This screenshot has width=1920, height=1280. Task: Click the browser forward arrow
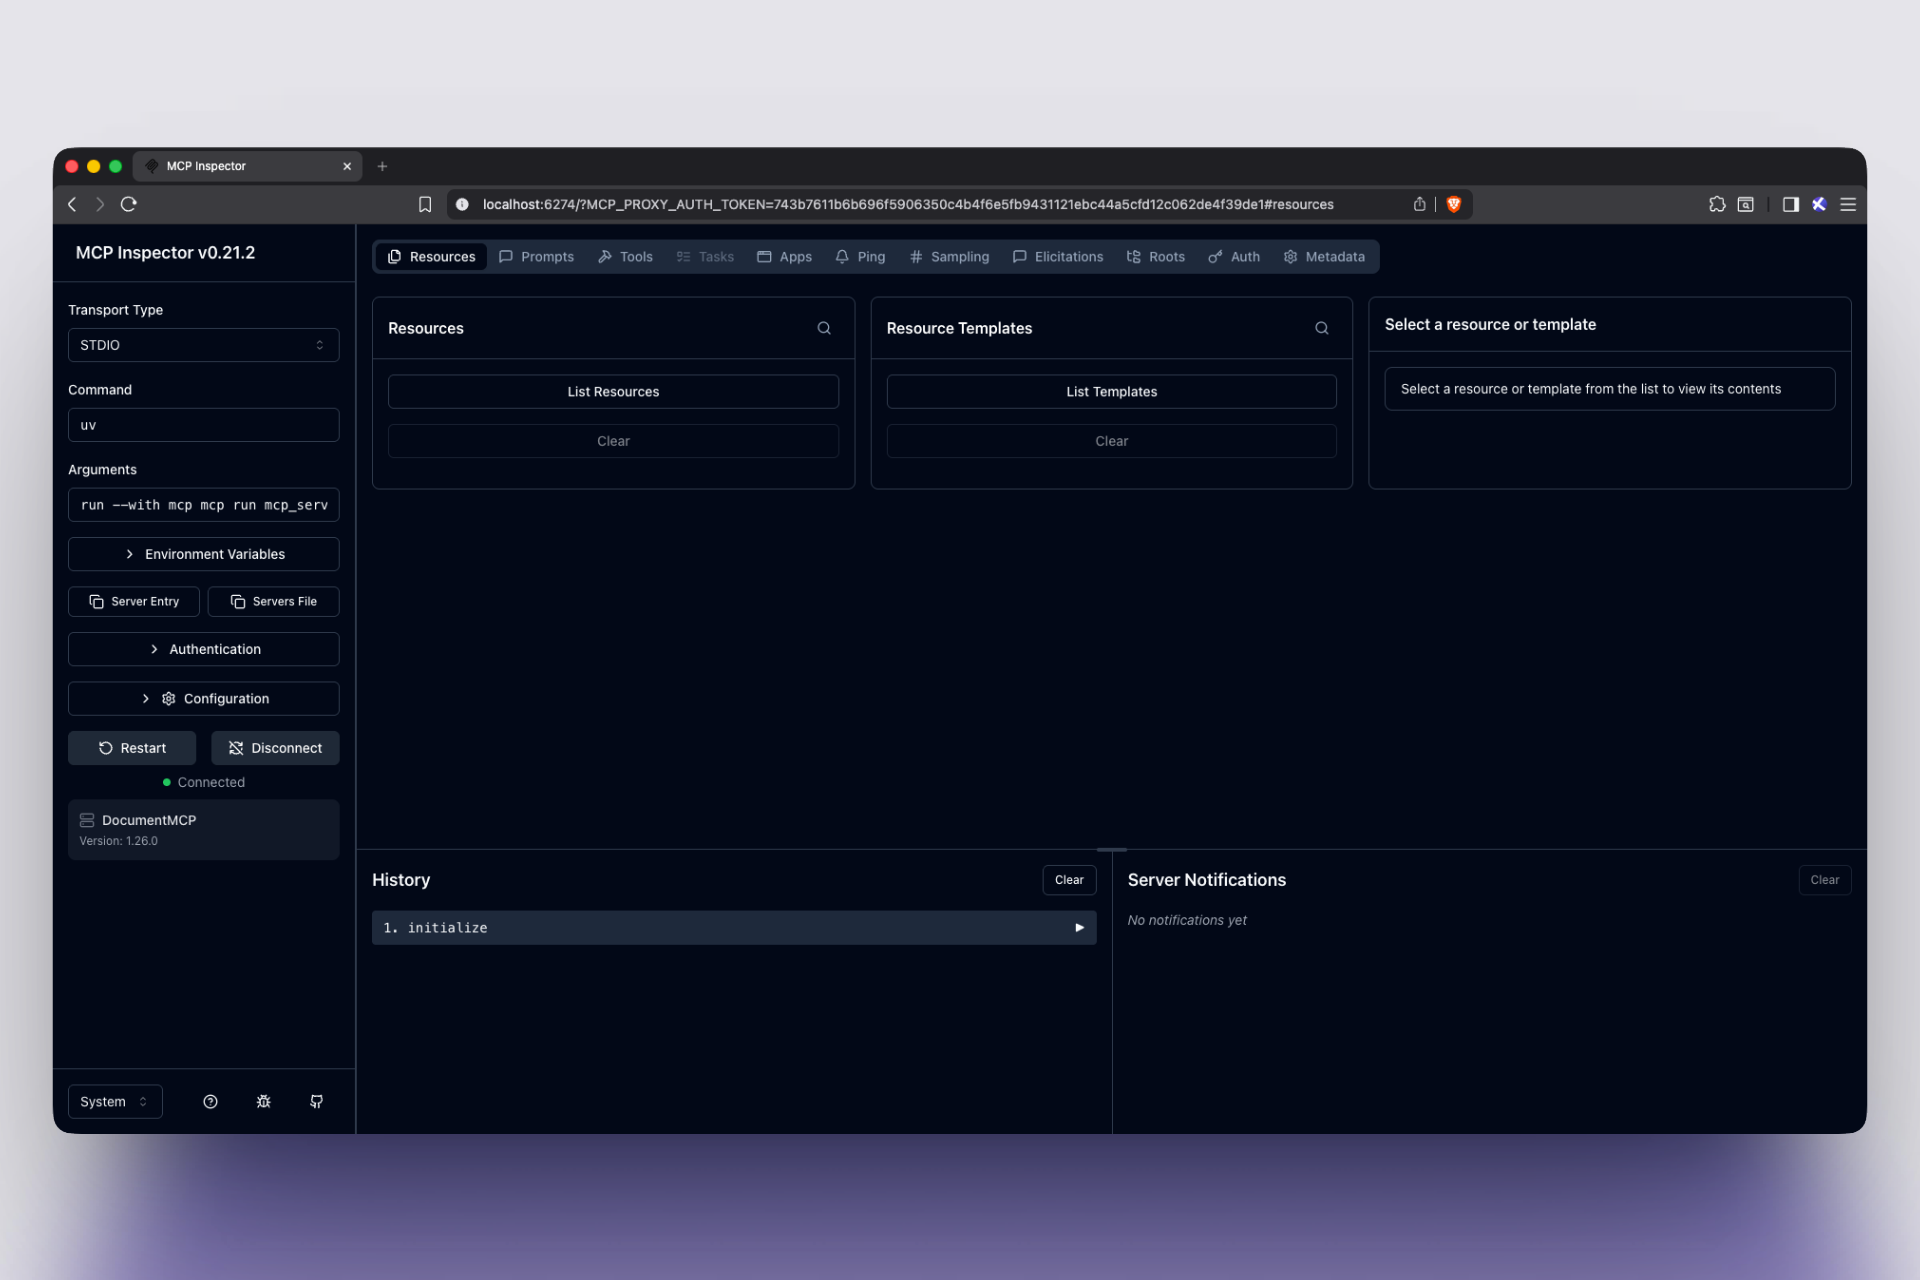click(100, 204)
